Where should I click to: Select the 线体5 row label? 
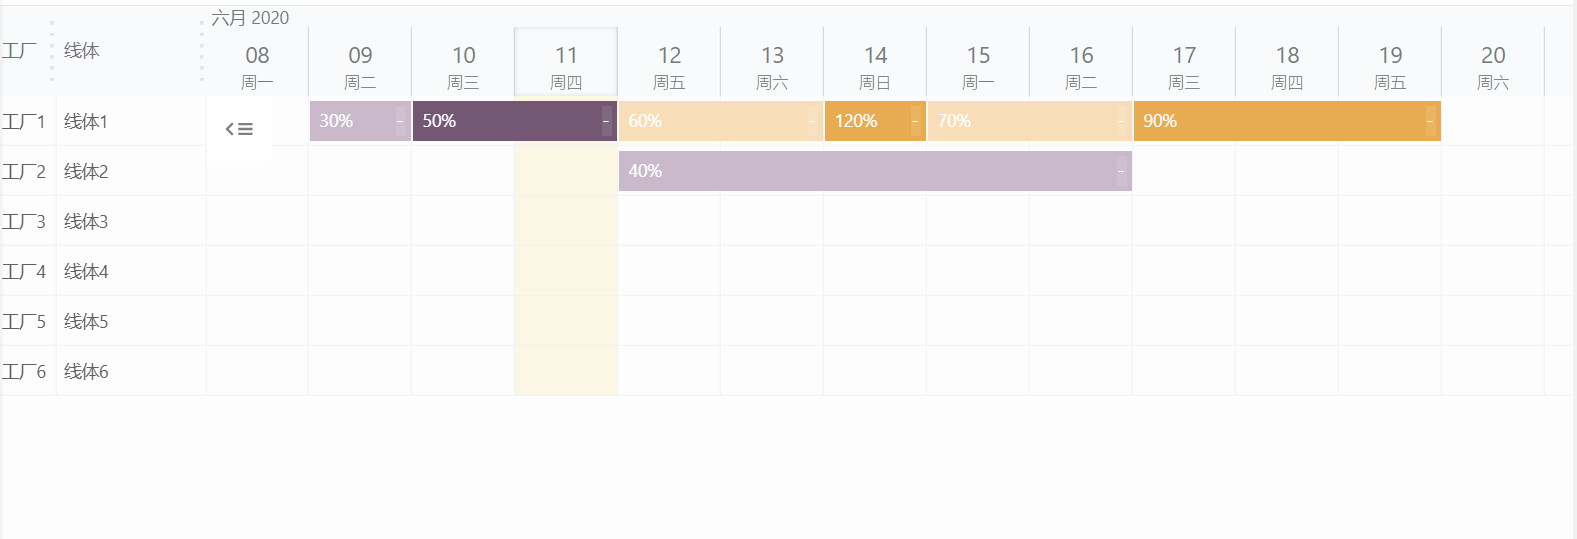[86, 321]
